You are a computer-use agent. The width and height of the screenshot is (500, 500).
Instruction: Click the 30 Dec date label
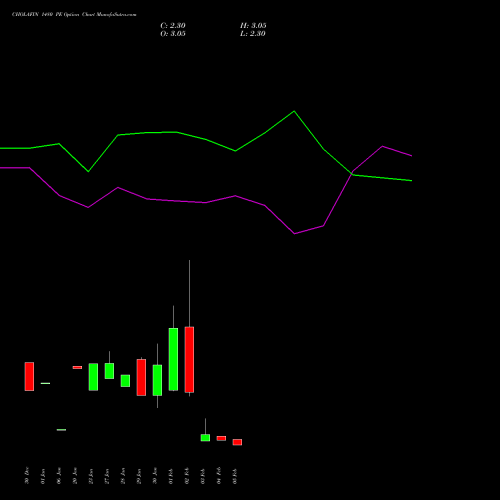tap(27, 475)
